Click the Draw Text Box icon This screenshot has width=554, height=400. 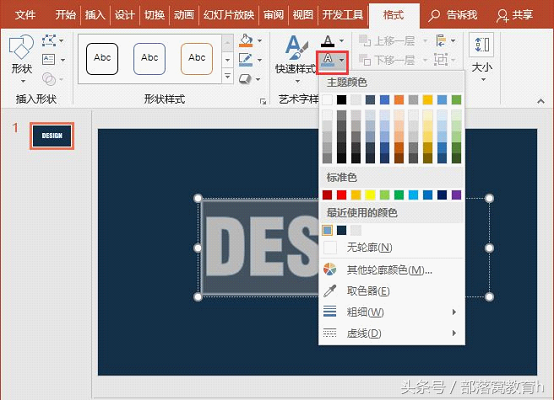[x=48, y=59]
